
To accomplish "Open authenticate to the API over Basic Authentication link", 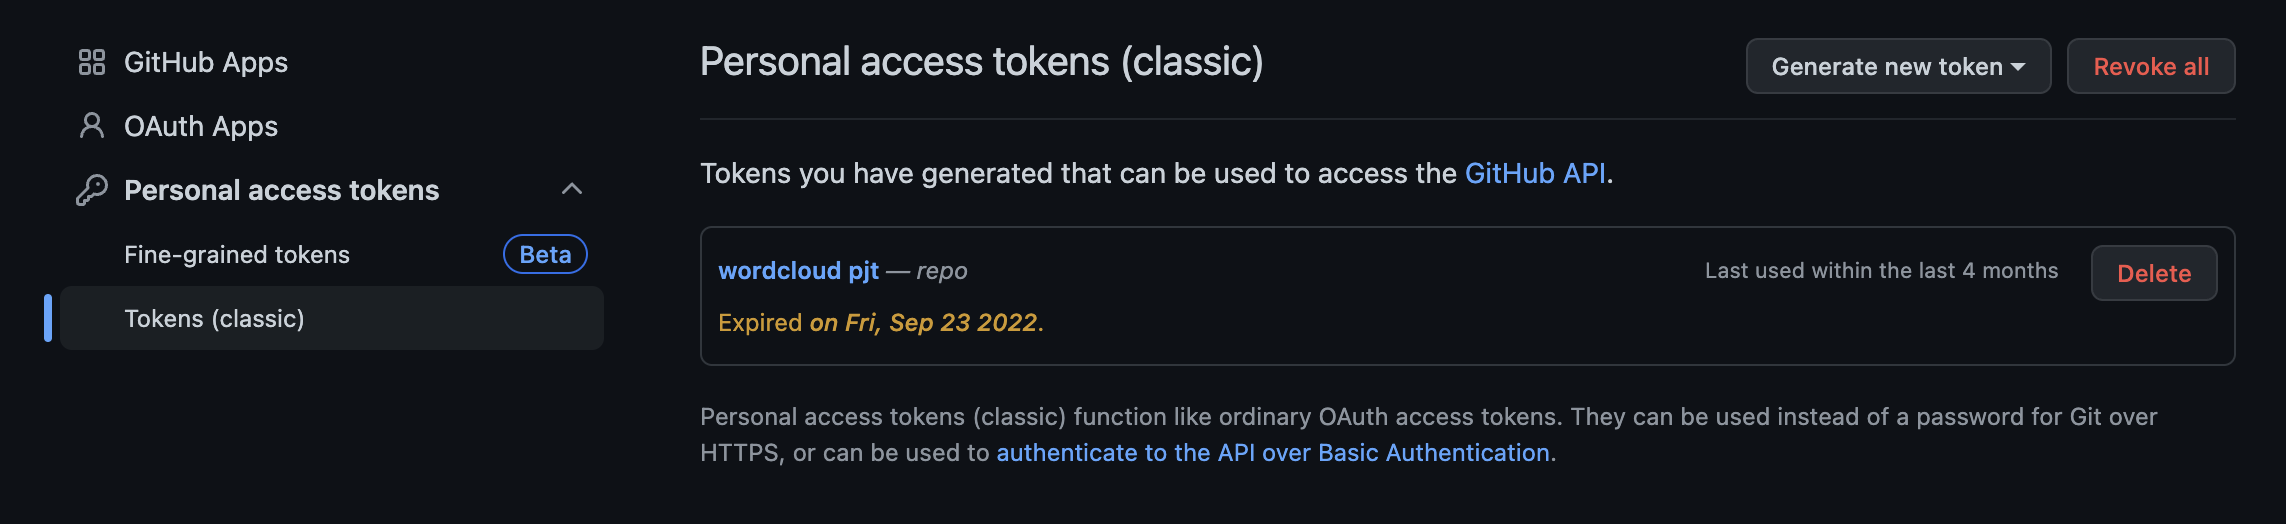I will pyautogui.click(x=1273, y=452).
